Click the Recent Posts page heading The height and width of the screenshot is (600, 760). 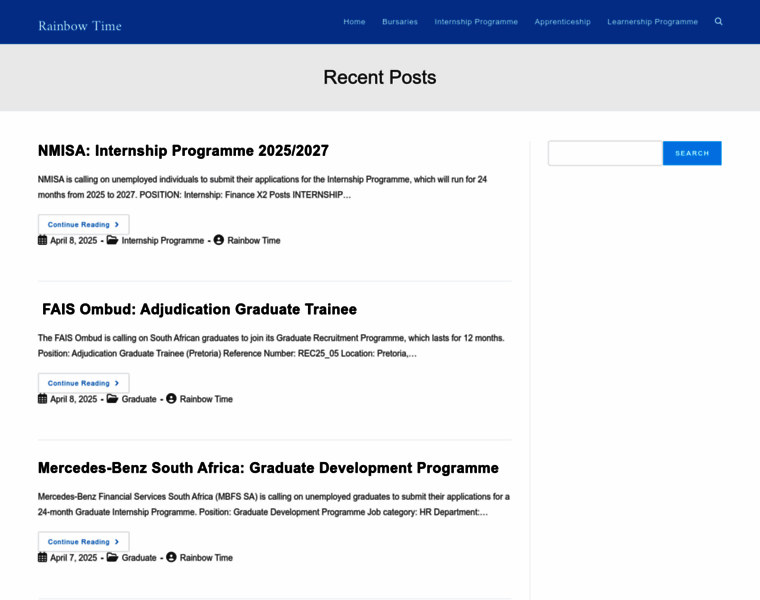click(380, 78)
